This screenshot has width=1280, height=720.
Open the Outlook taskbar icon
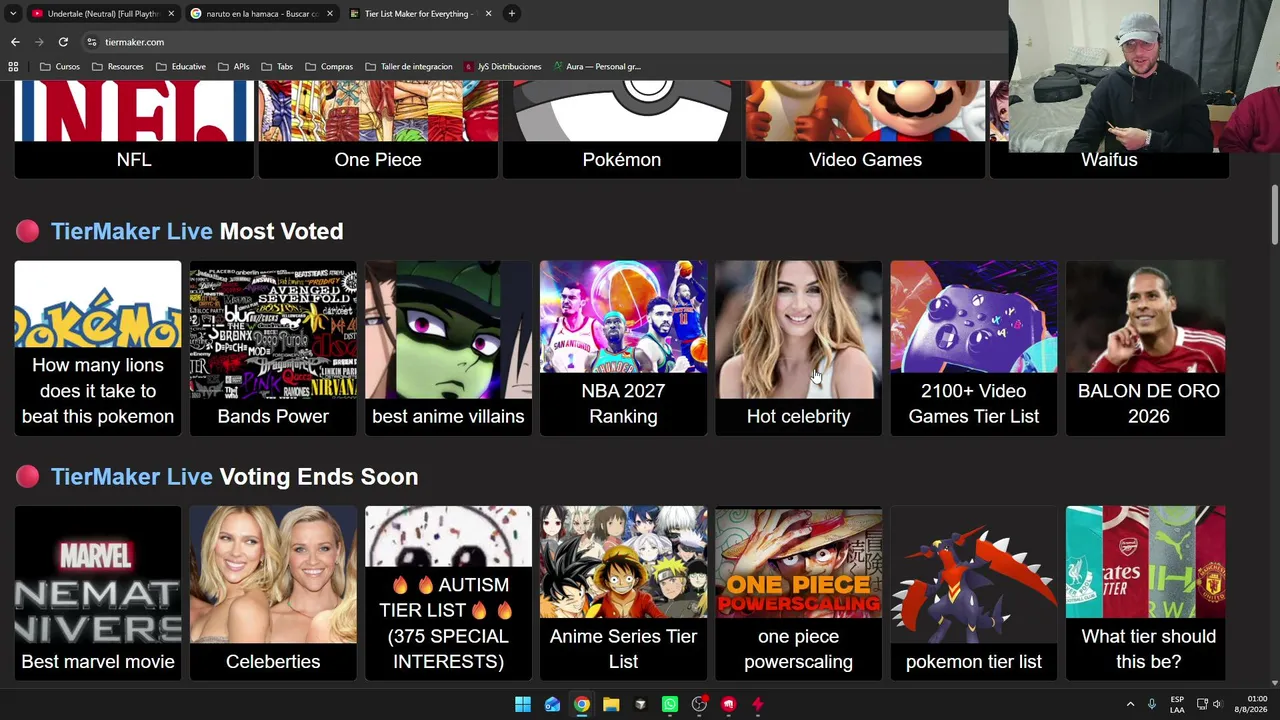(x=552, y=704)
